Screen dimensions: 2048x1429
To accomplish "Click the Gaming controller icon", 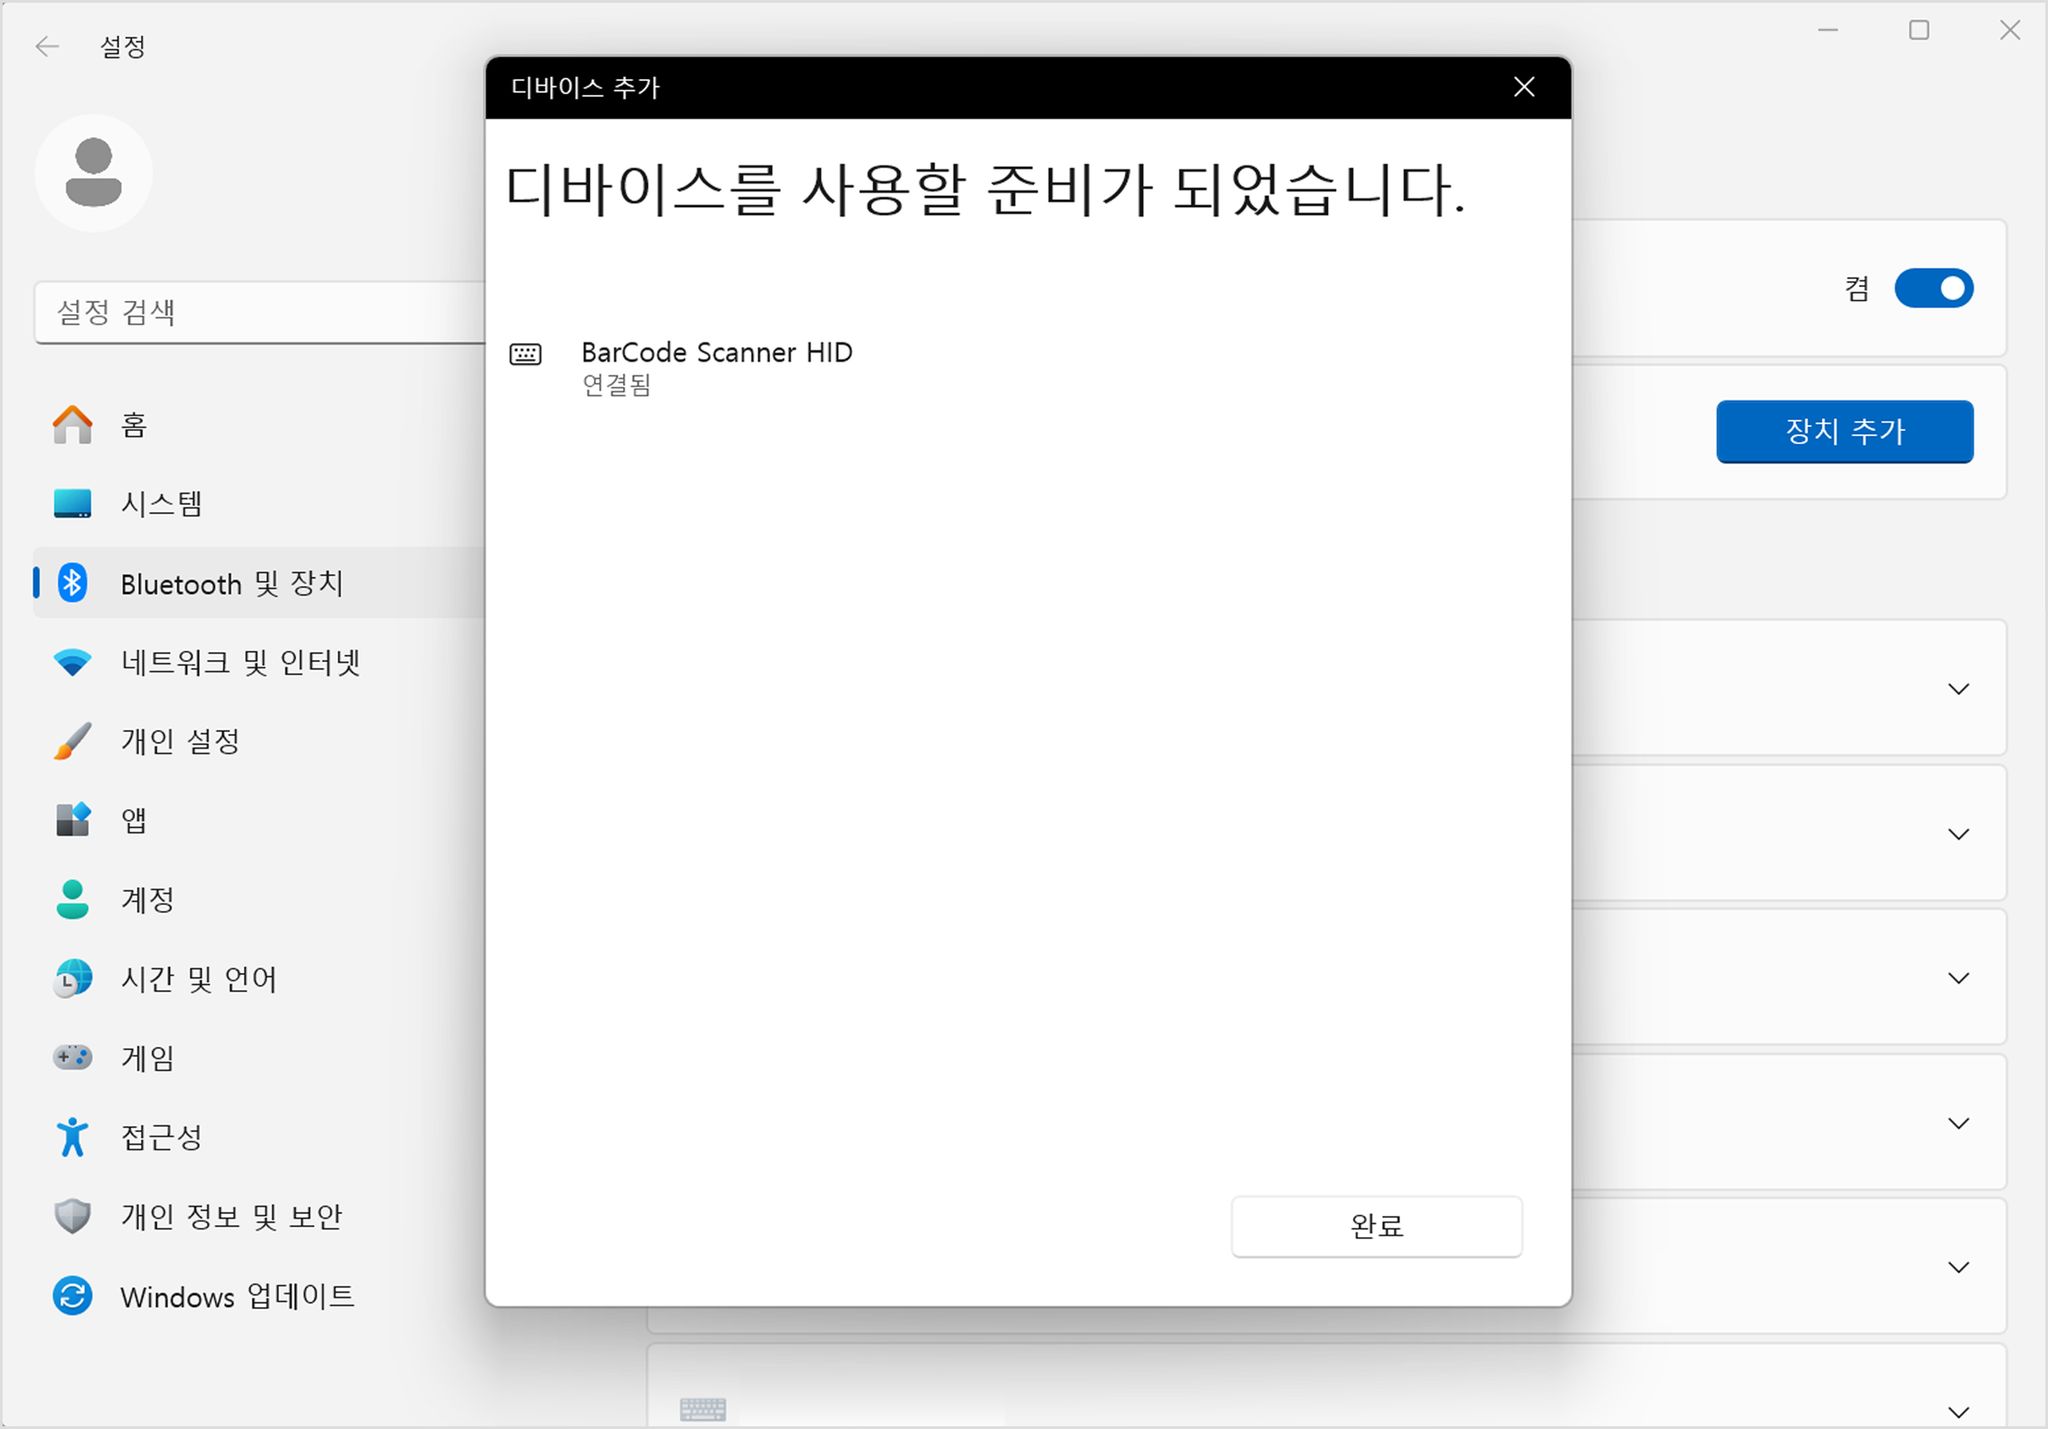I will 72,1057.
